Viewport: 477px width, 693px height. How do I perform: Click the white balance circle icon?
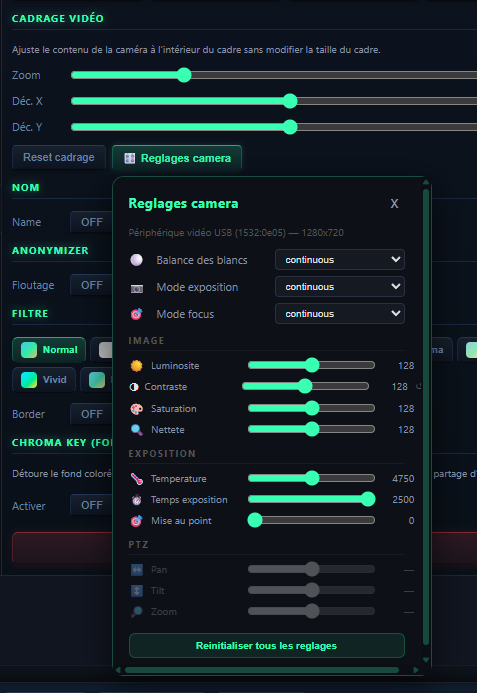(x=137, y=260)
